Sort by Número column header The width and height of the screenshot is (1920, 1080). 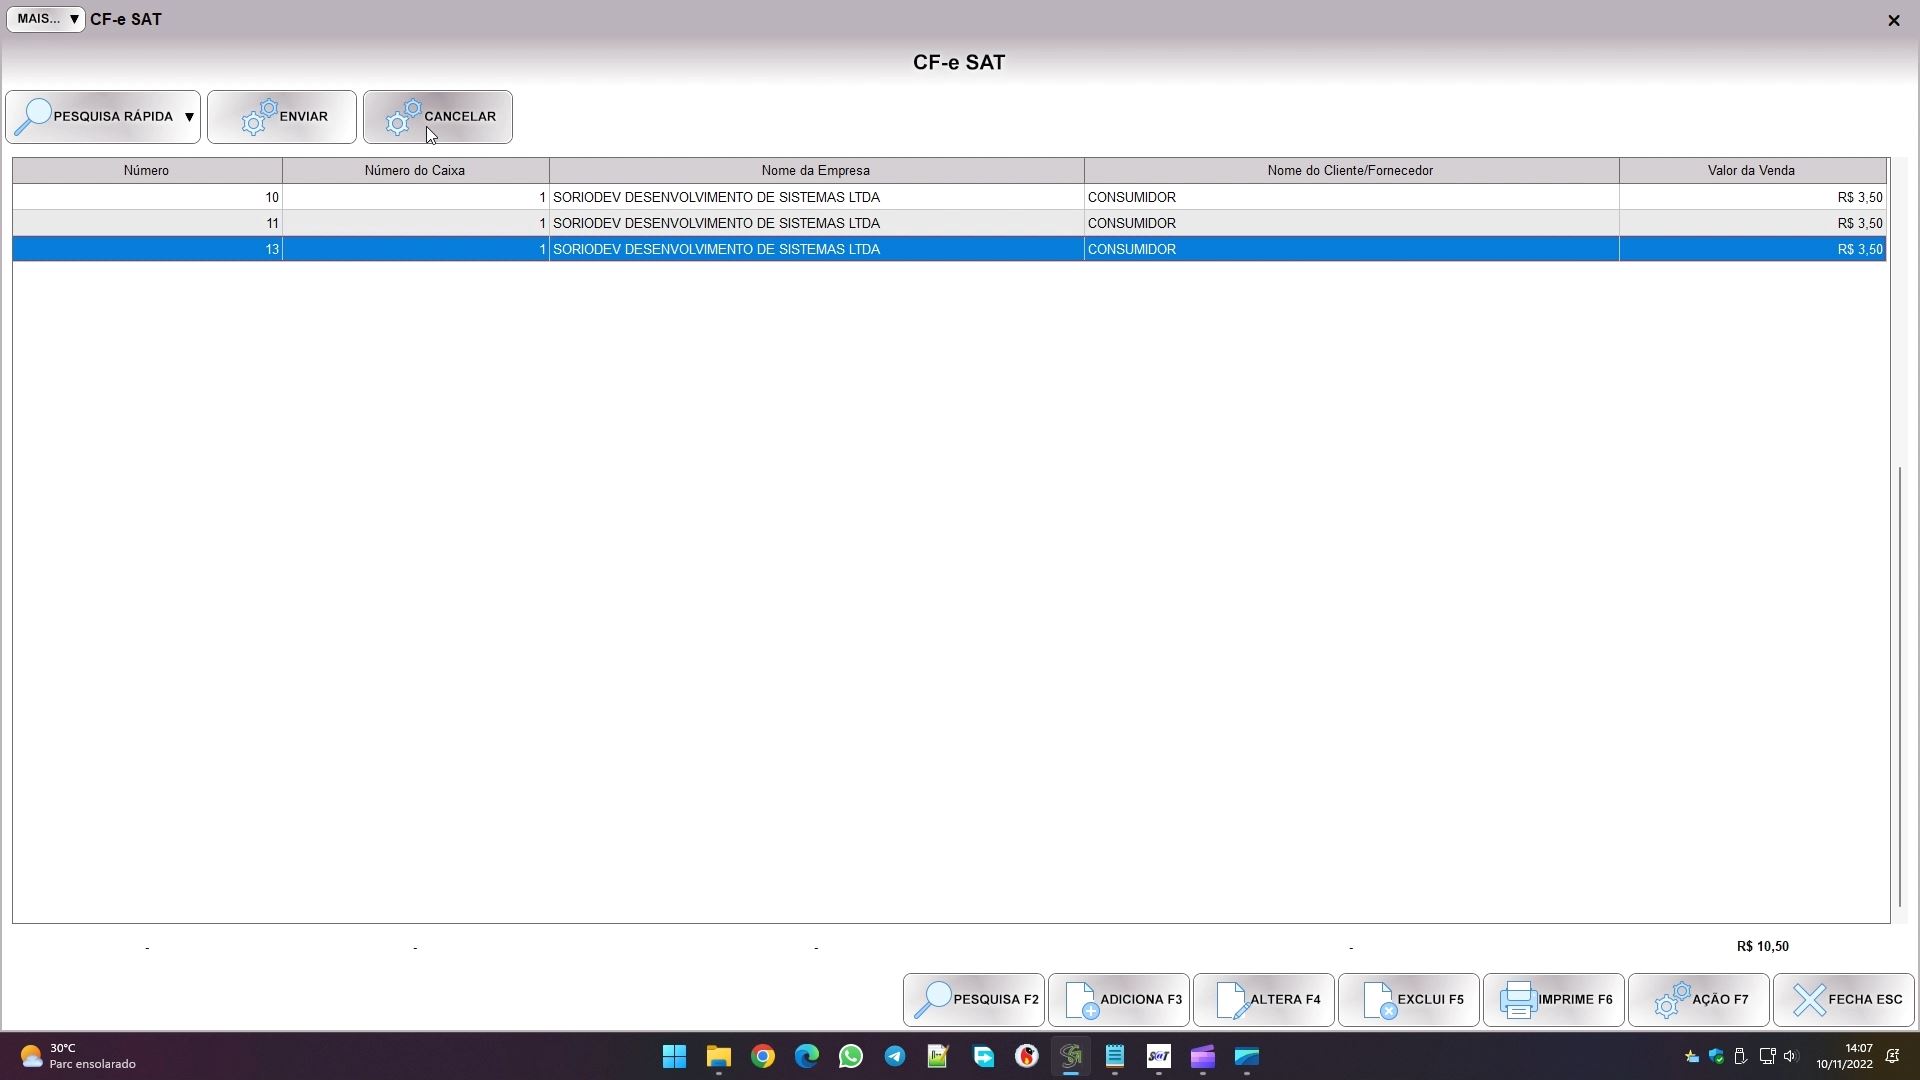tap(146, 171)
